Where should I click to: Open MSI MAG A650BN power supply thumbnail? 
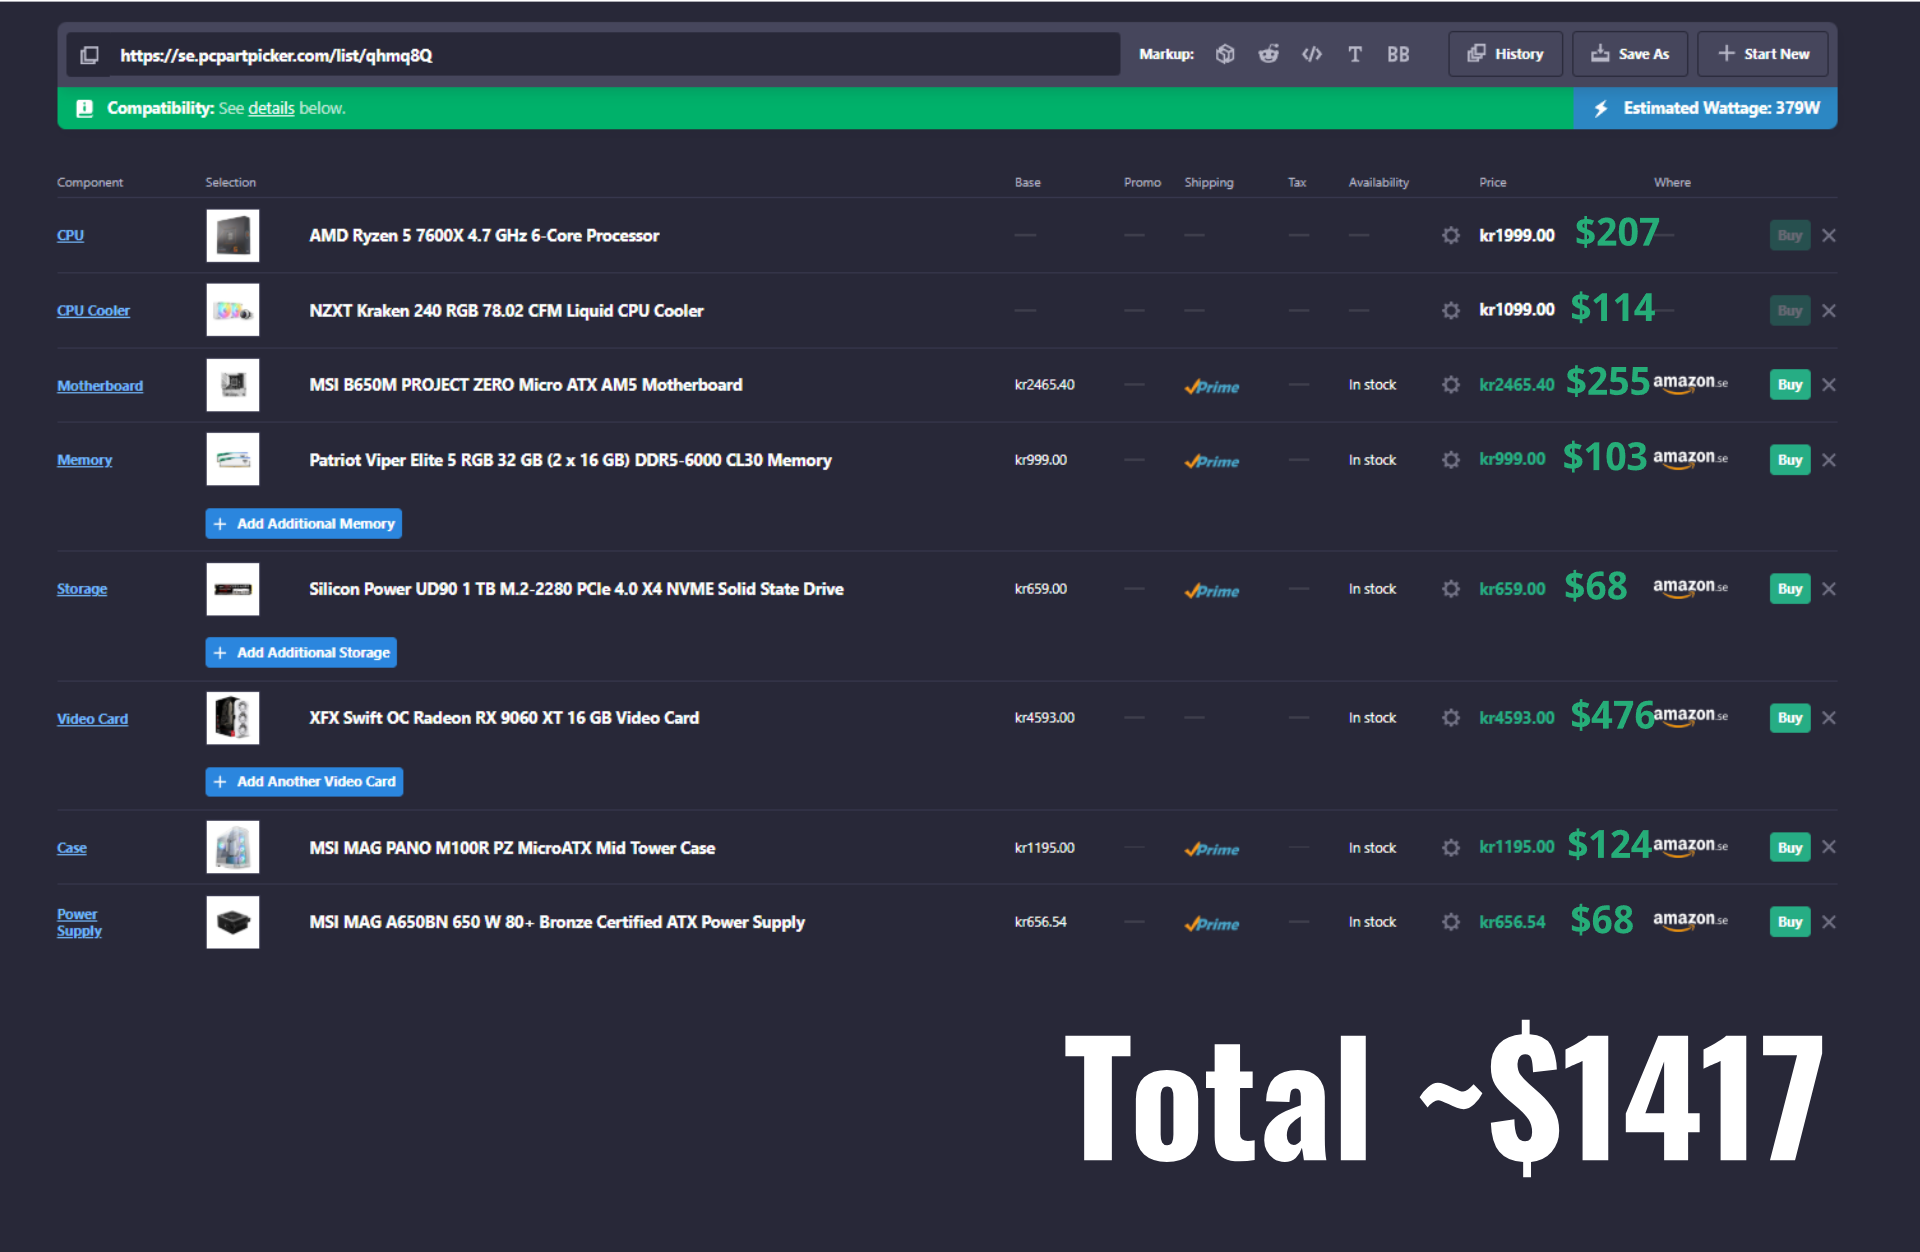pyautogui.click(x=233, y=922)
